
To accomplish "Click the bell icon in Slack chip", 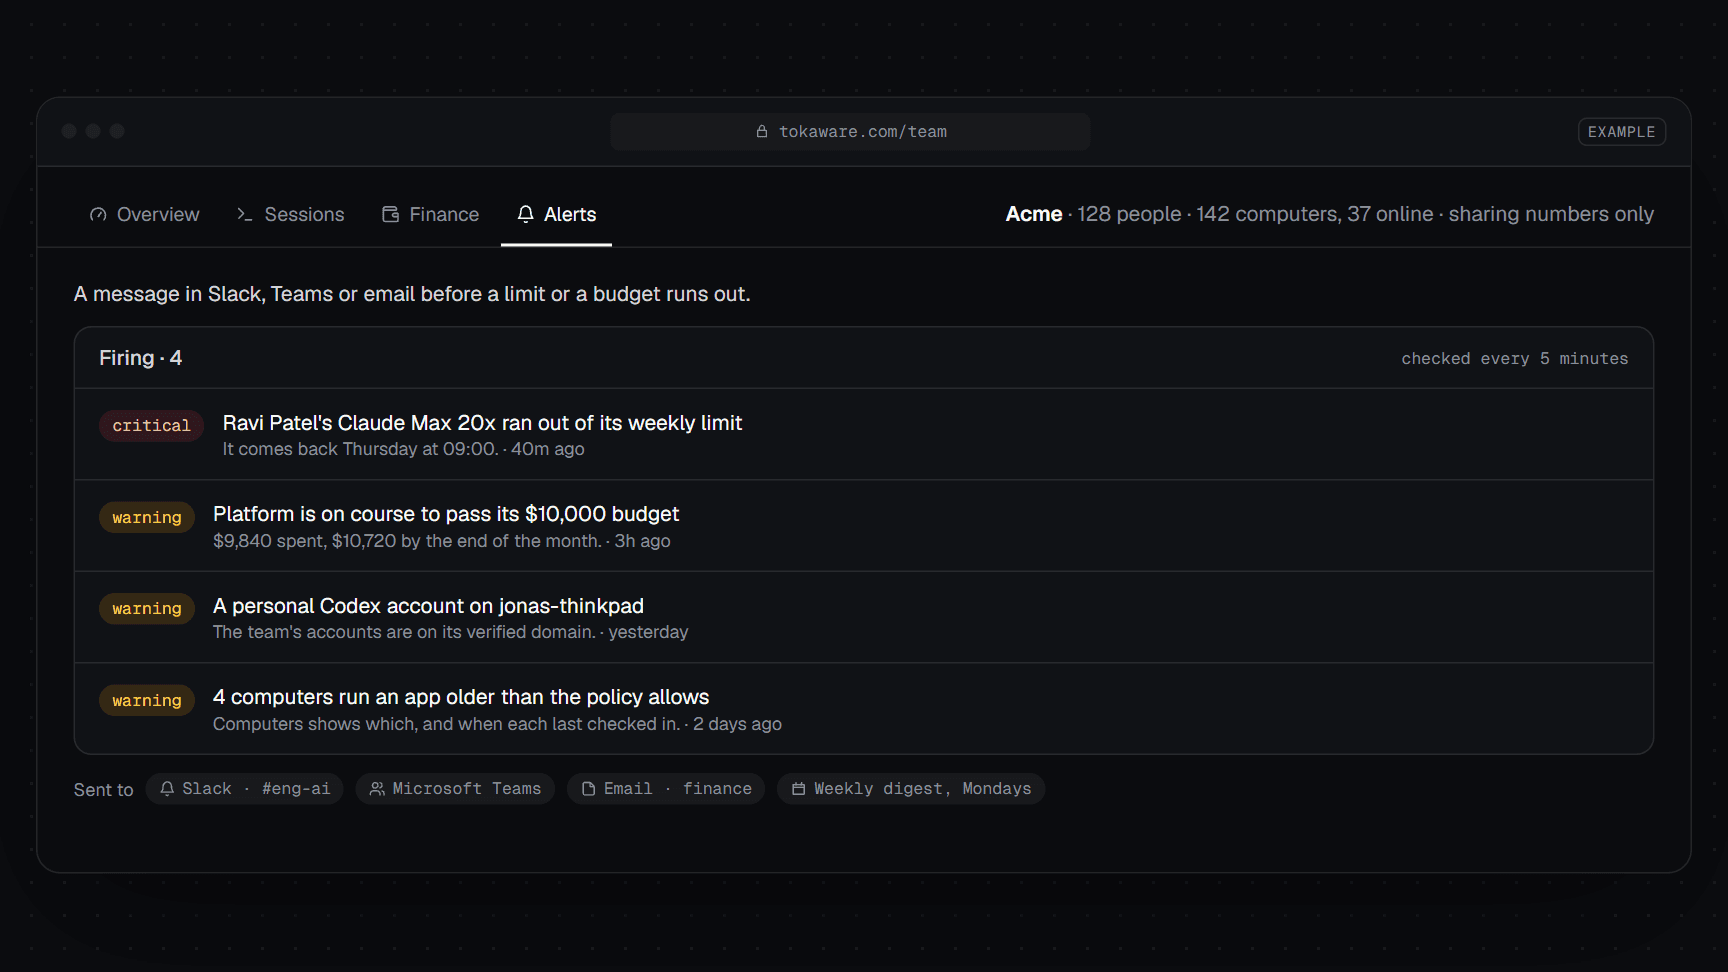I will (x=167, y=789).
